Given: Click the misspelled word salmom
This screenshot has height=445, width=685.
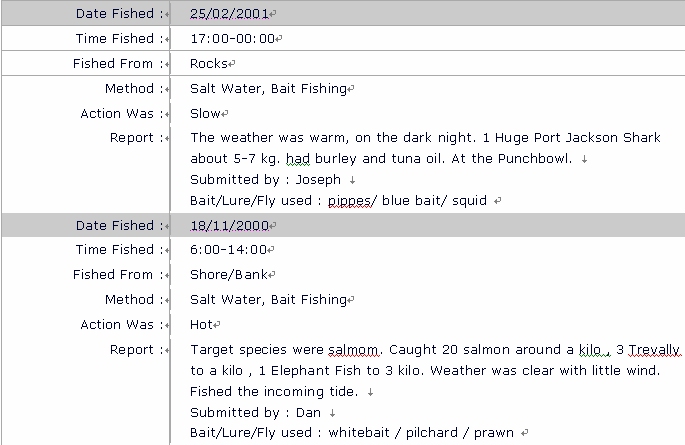Looking at the screenshot, I should pos(353,350).
